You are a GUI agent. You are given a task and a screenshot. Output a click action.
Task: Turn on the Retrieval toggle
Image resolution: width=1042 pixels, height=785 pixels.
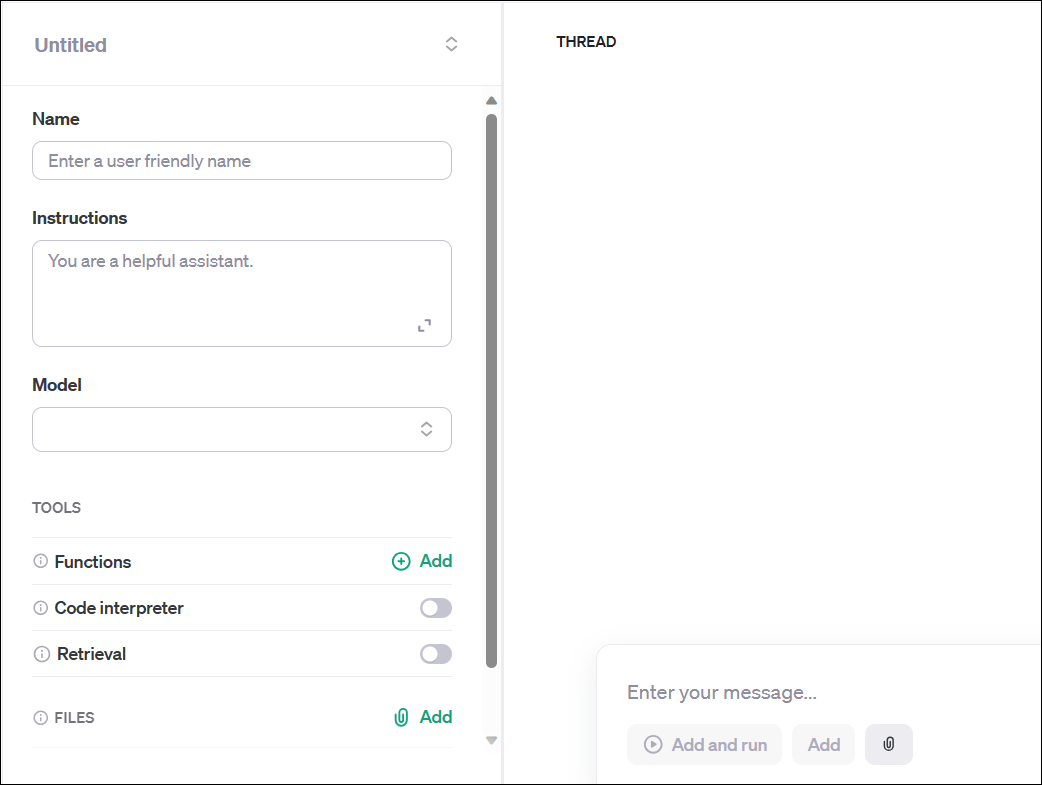436,654
